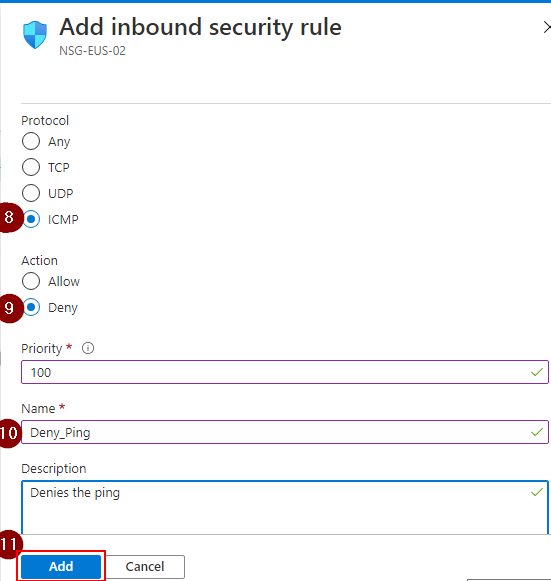Image resolution: width=551 pixels, height=581 pixels.
Task: Click the green checkmark in Description box
Action: click(x=537, y=492)
